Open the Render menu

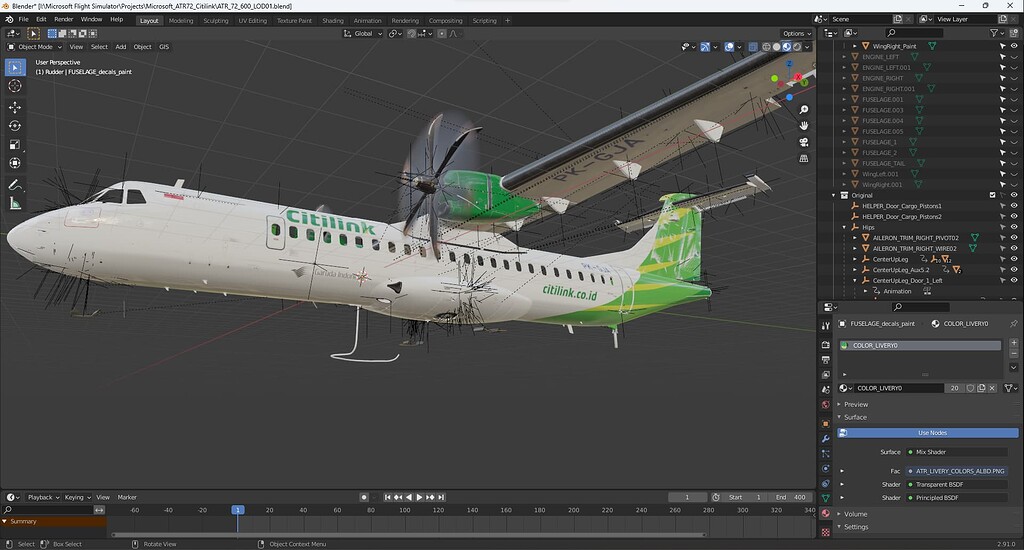point(63,20)
